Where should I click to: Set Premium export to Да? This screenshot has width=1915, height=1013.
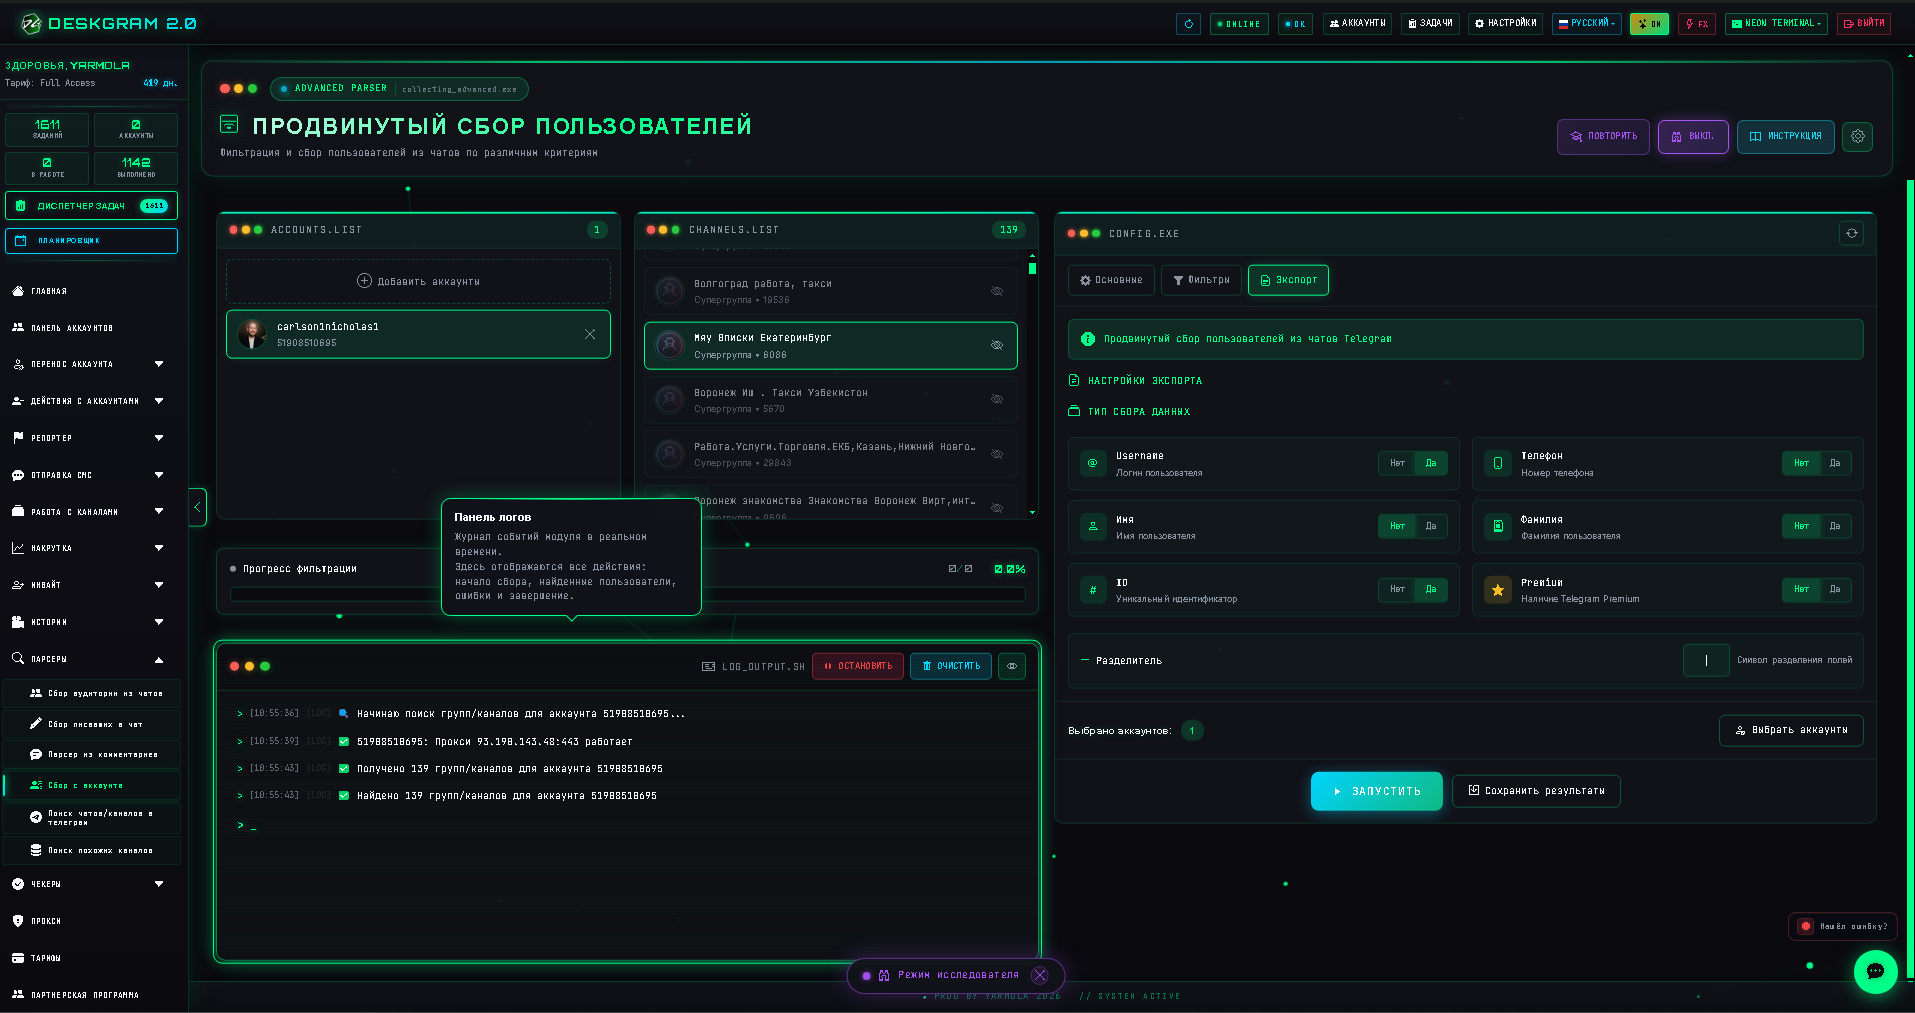[x=1835, y=589]
